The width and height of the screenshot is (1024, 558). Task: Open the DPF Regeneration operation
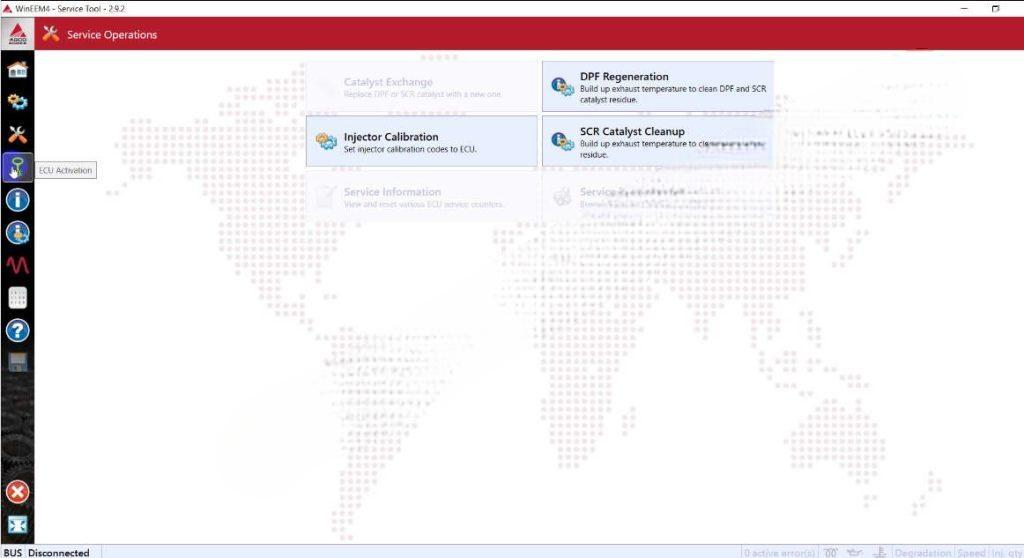657,86
